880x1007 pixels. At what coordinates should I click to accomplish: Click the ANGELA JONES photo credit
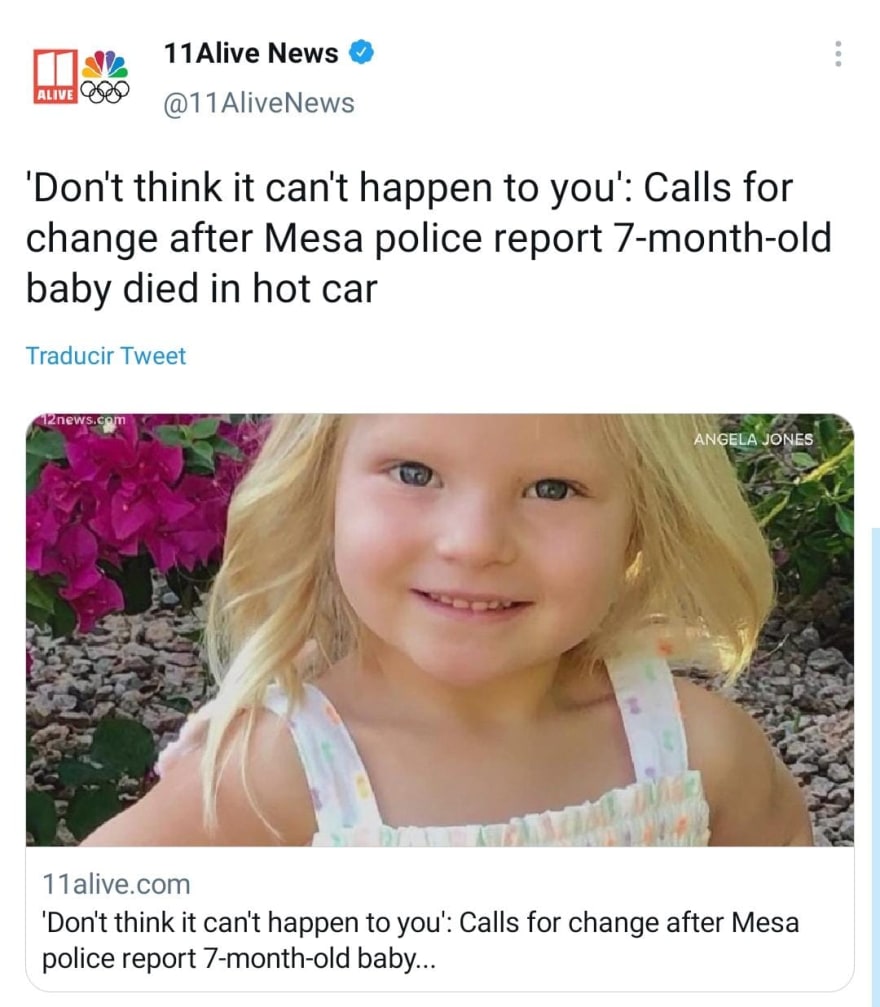(x=752, y=439)
